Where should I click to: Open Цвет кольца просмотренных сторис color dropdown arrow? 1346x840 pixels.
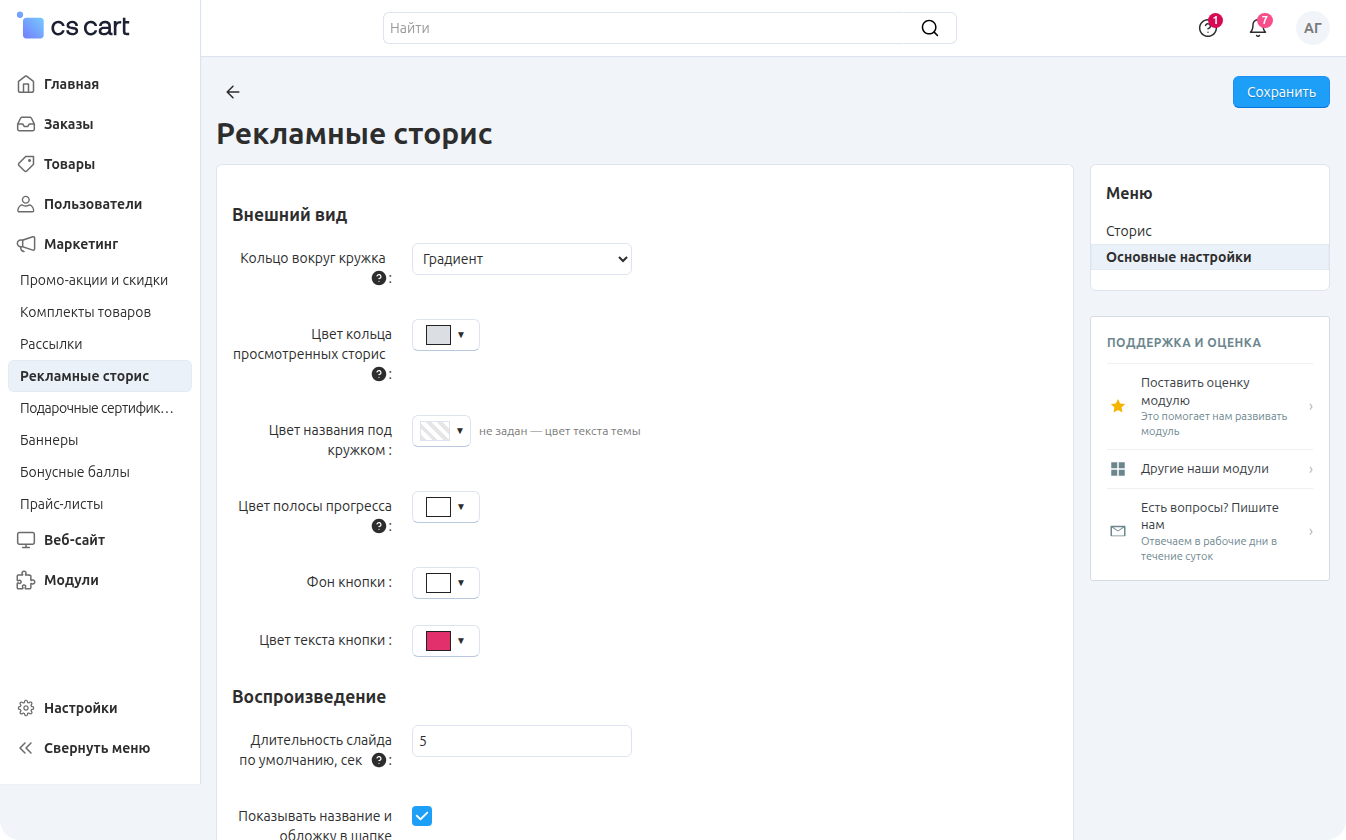click(461, 335)
